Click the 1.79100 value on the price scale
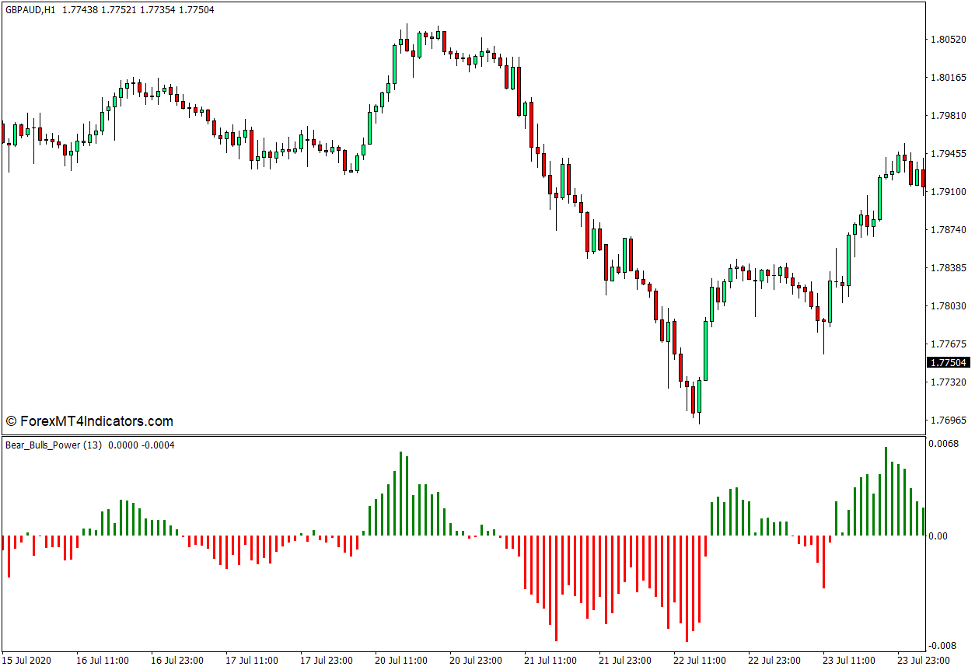This screenshot has width=977, height=670. click(x=948, y=190)
